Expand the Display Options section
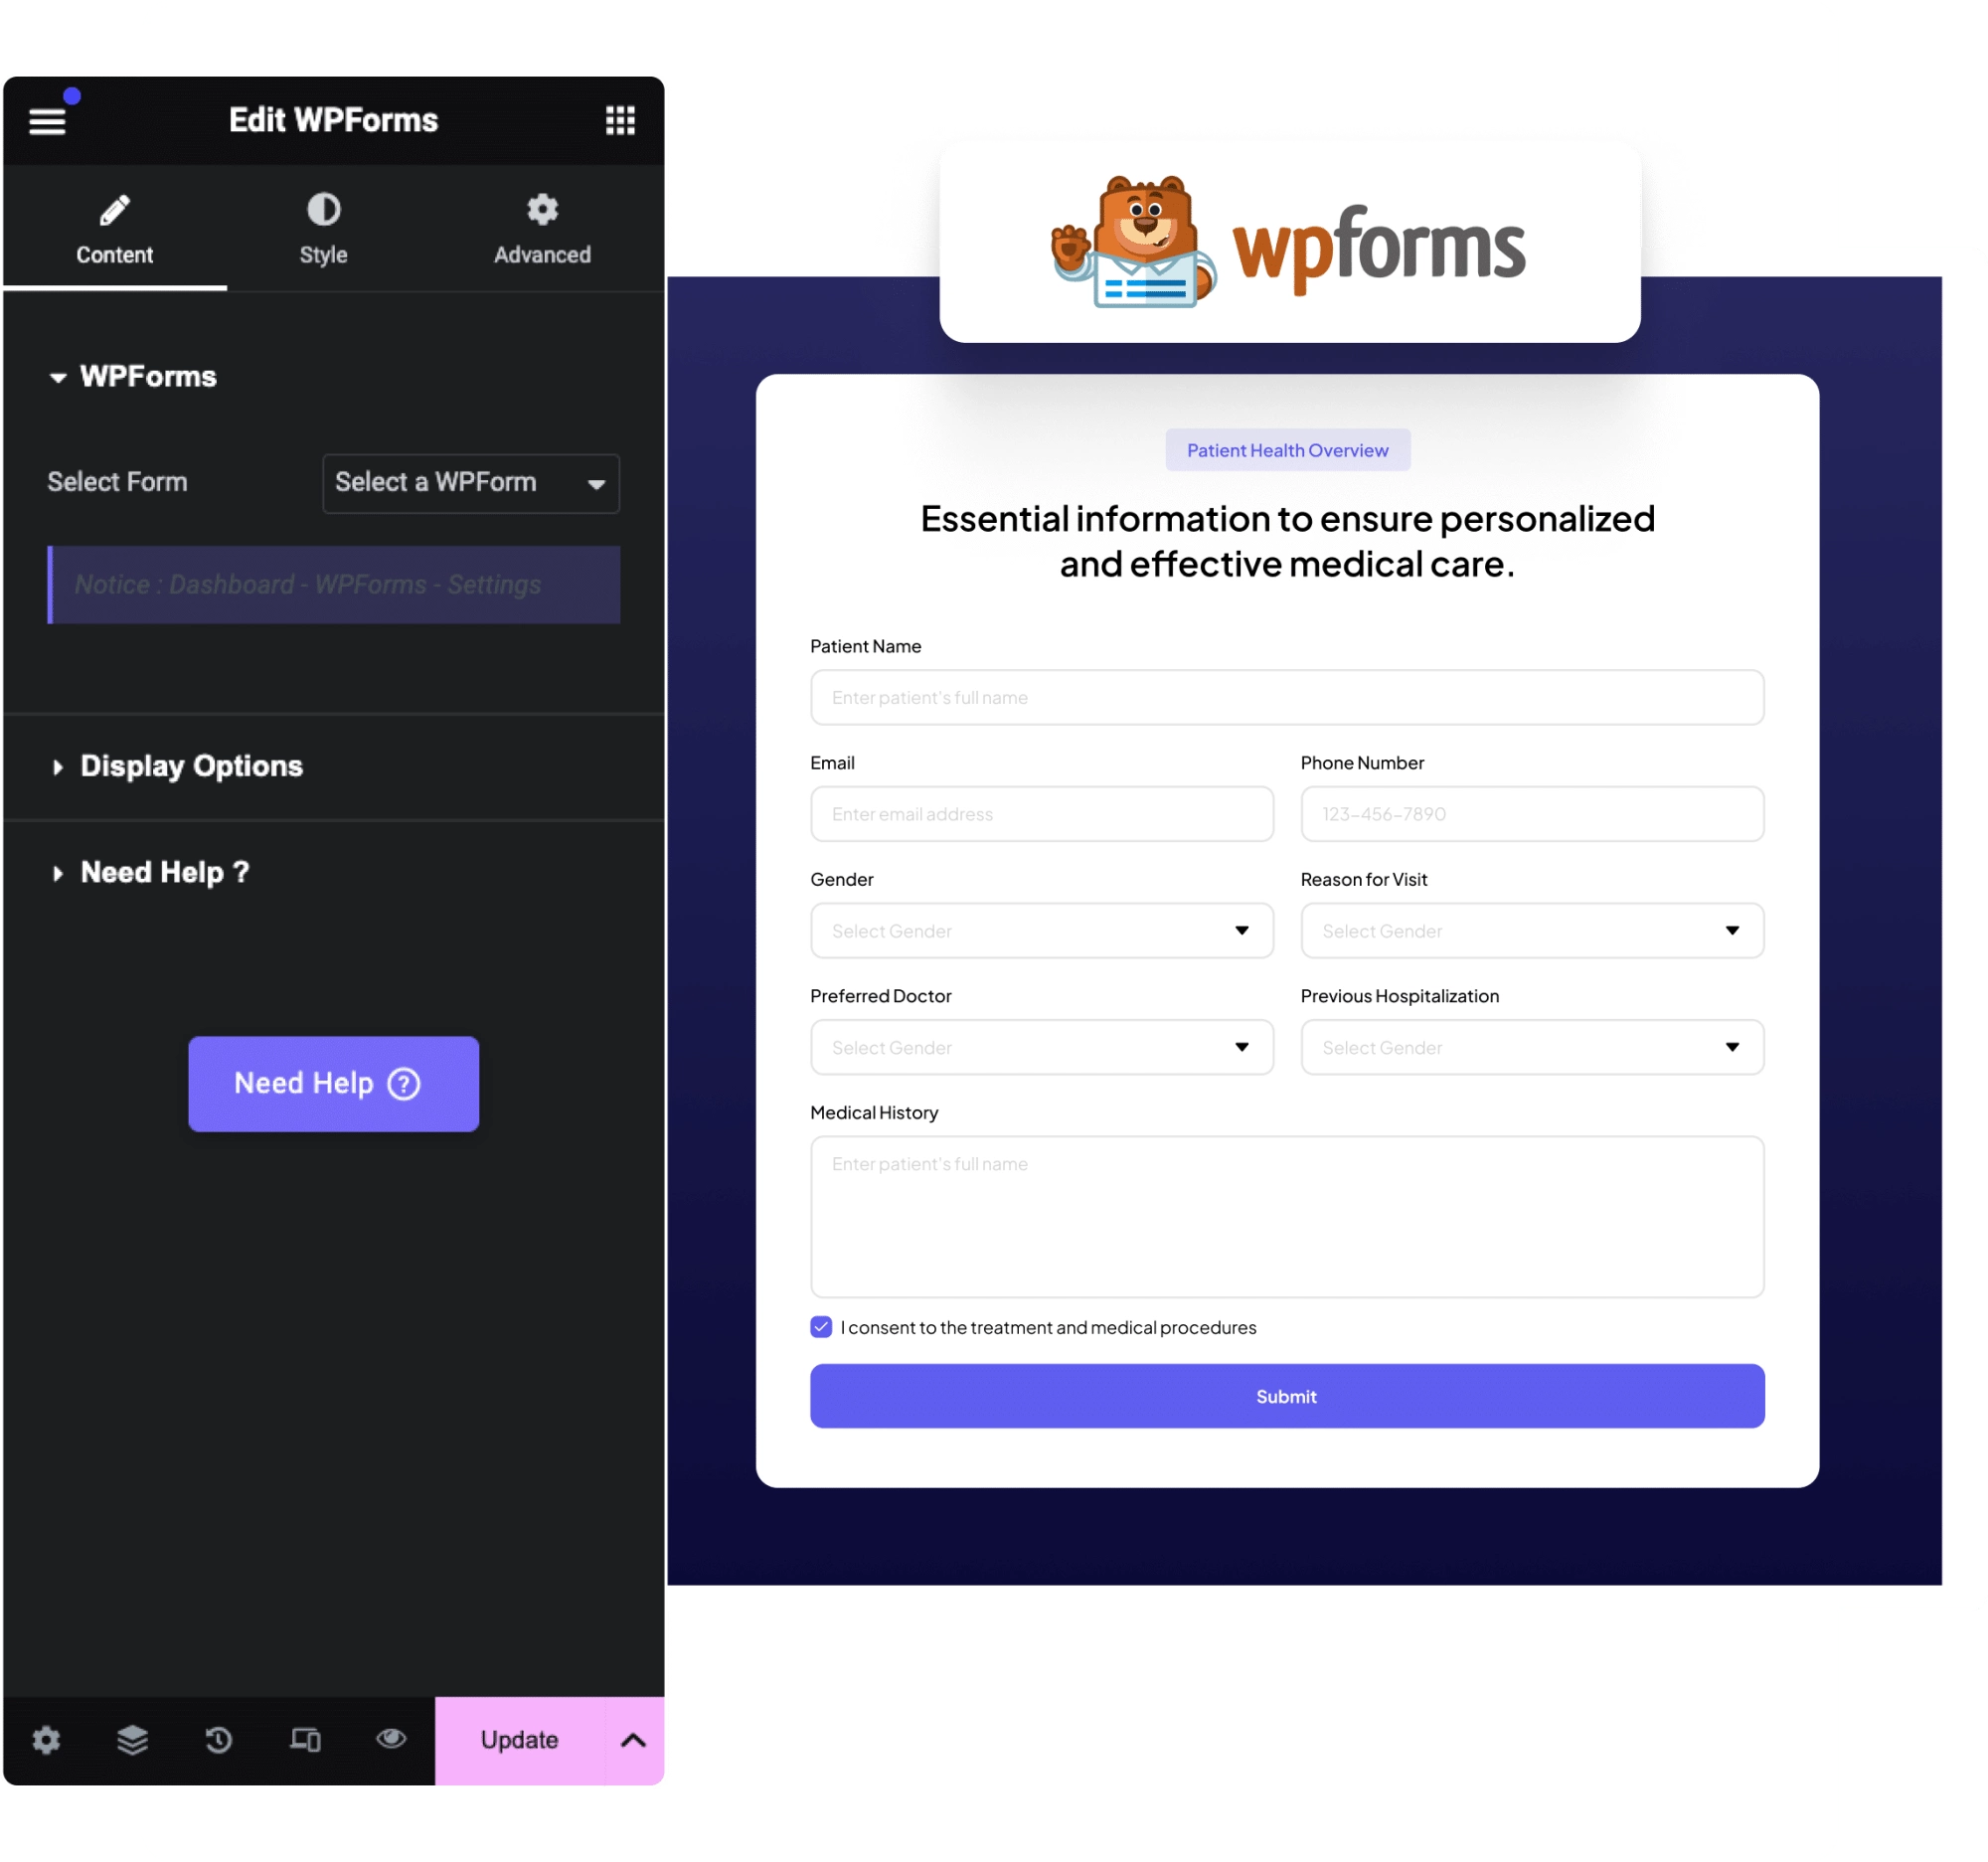Viewport: 1988px width, 1862px height. pyautogui.click(x=189, y=764)
